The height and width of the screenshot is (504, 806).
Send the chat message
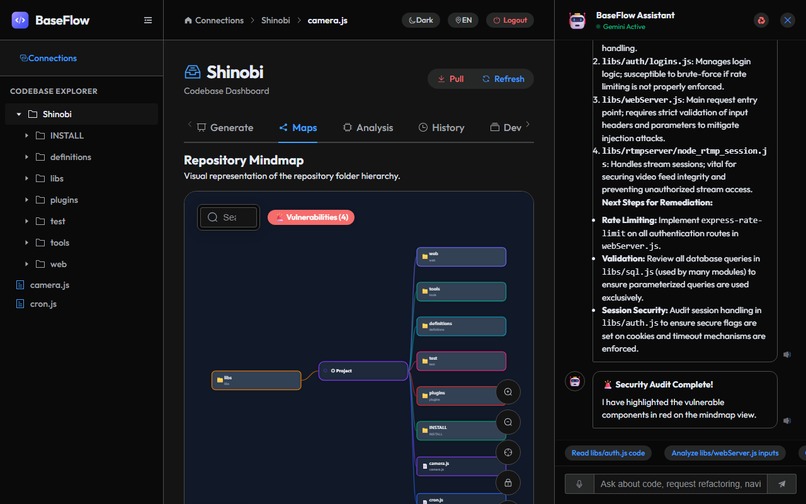click(x=782, y=484)
